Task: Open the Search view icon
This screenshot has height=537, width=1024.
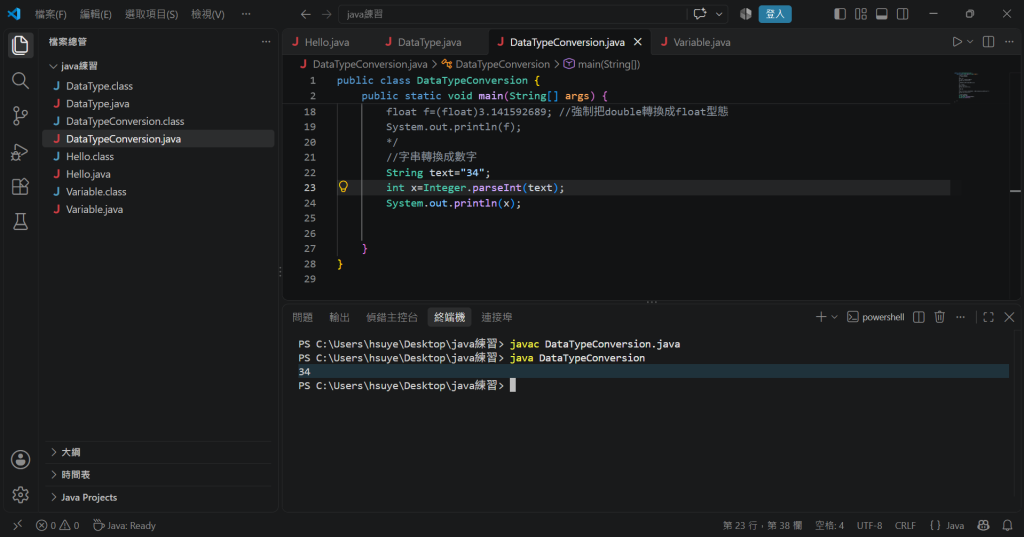Action: tap(20, 80)
